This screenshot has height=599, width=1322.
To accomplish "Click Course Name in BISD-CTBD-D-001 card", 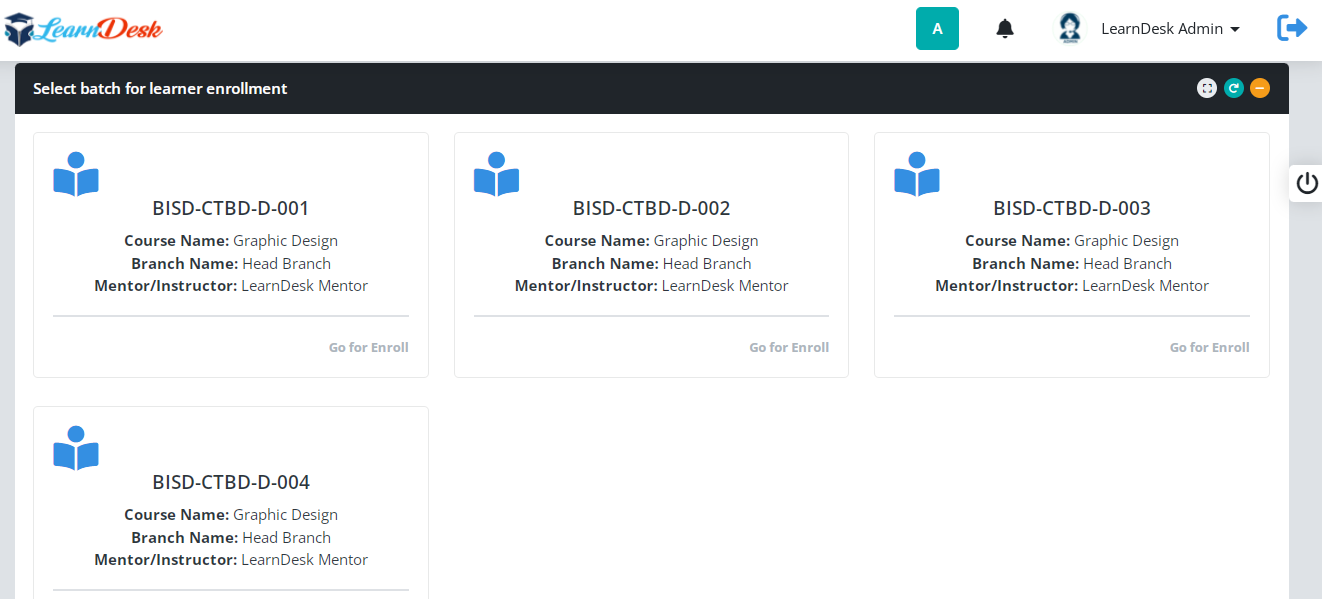I will (231, 241).
